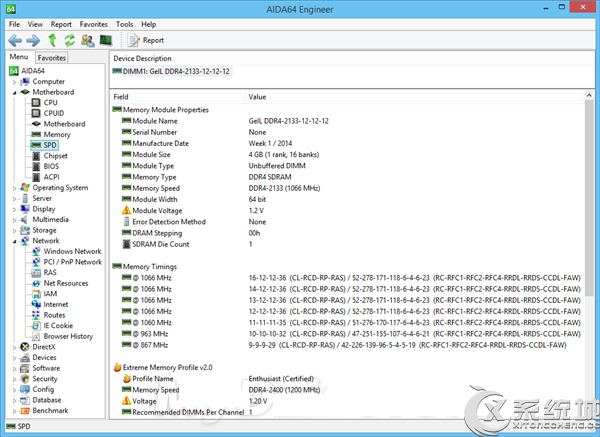Screen dimensions: 600x437
Task: Click the scrollbar up arrow in details list
Action: coord(589,95)
